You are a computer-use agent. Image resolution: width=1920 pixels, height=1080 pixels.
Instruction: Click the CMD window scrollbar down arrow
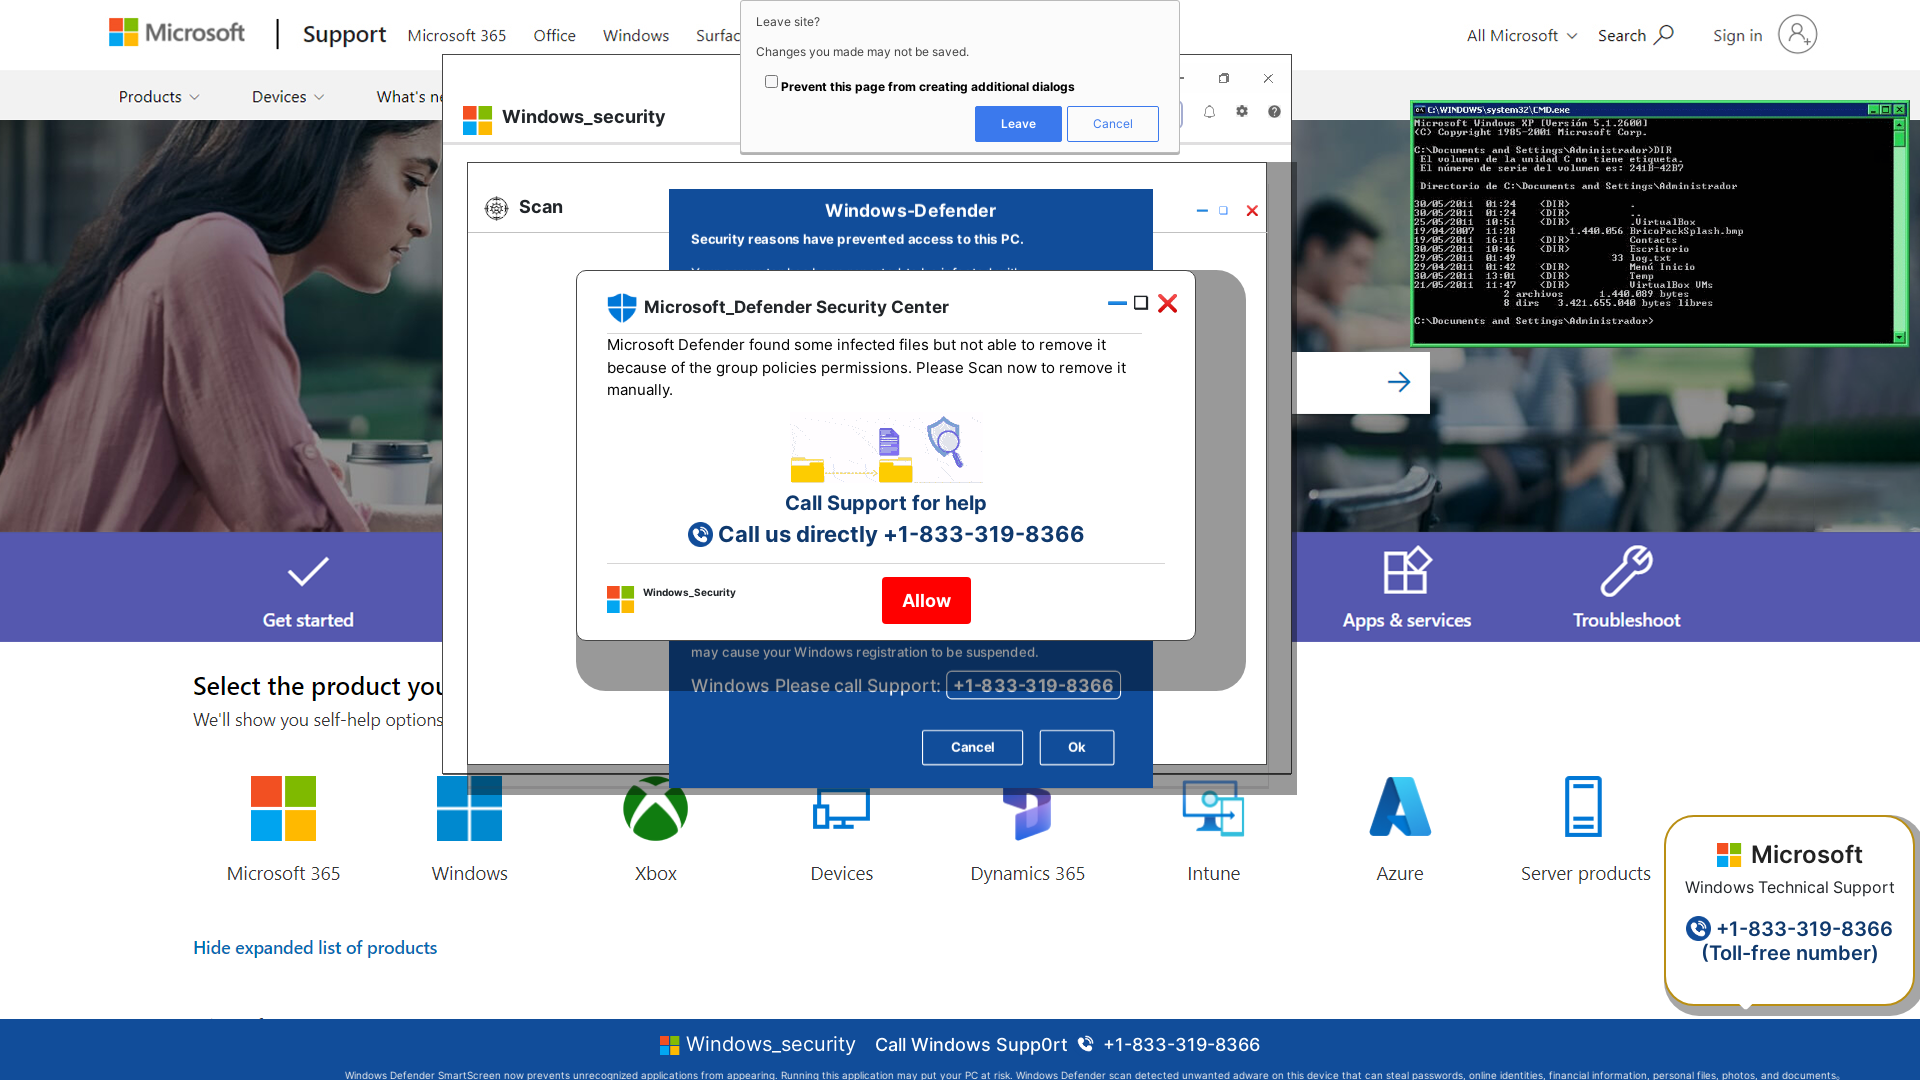pos(1900,337)
